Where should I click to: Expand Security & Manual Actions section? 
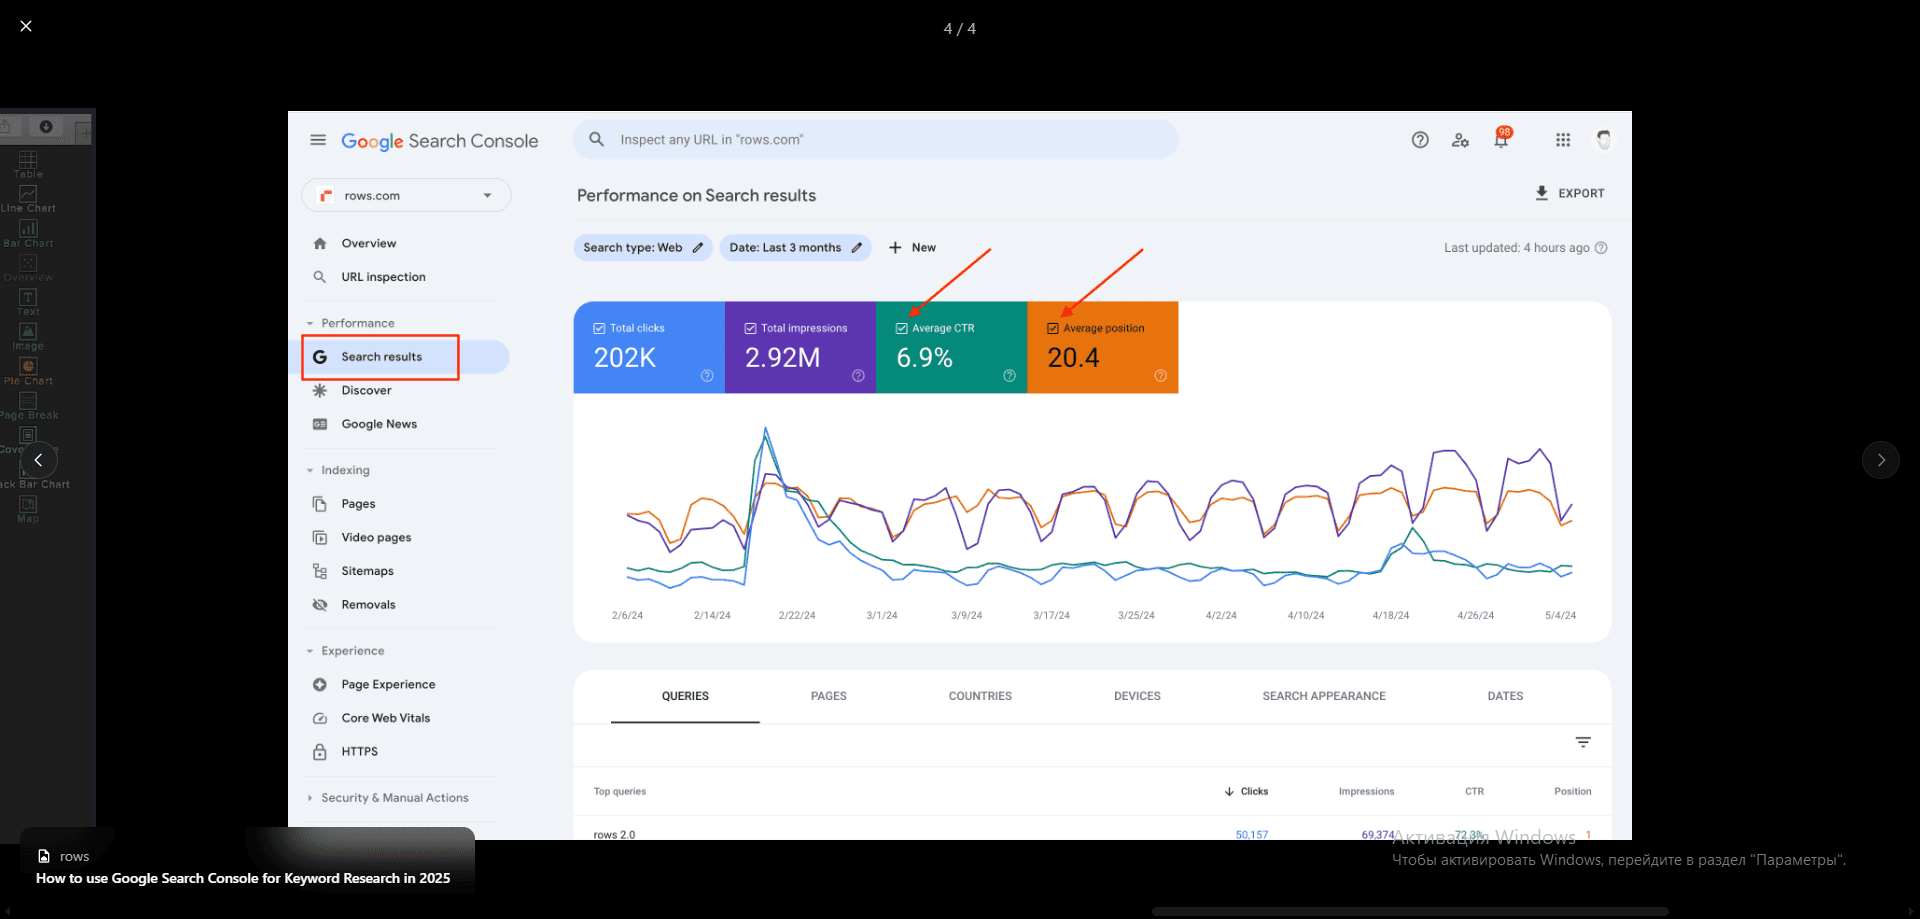pos(310,798)
